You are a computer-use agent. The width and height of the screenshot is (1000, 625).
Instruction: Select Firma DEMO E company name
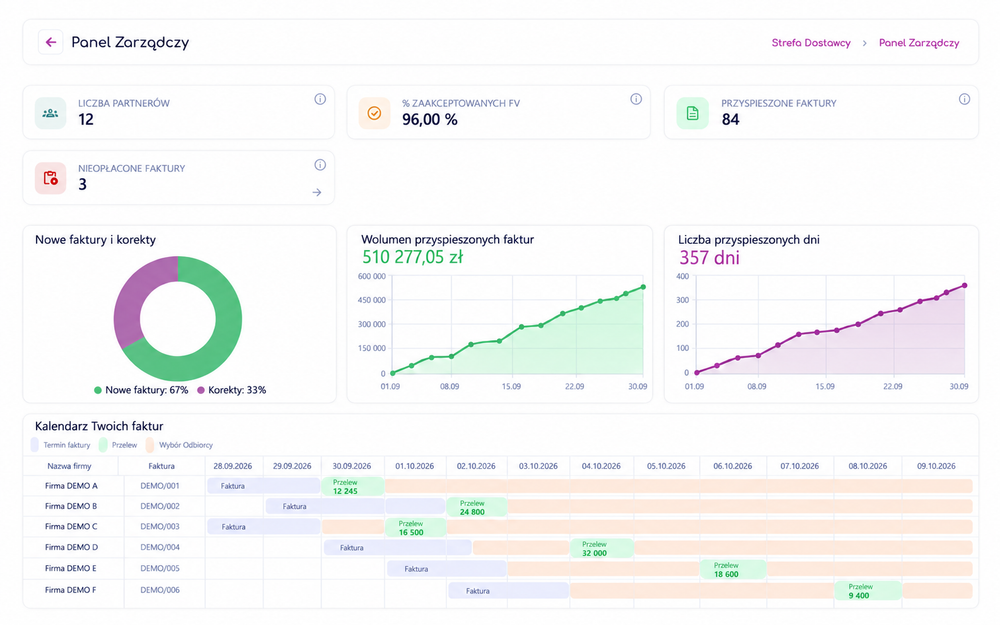point(70,568)
